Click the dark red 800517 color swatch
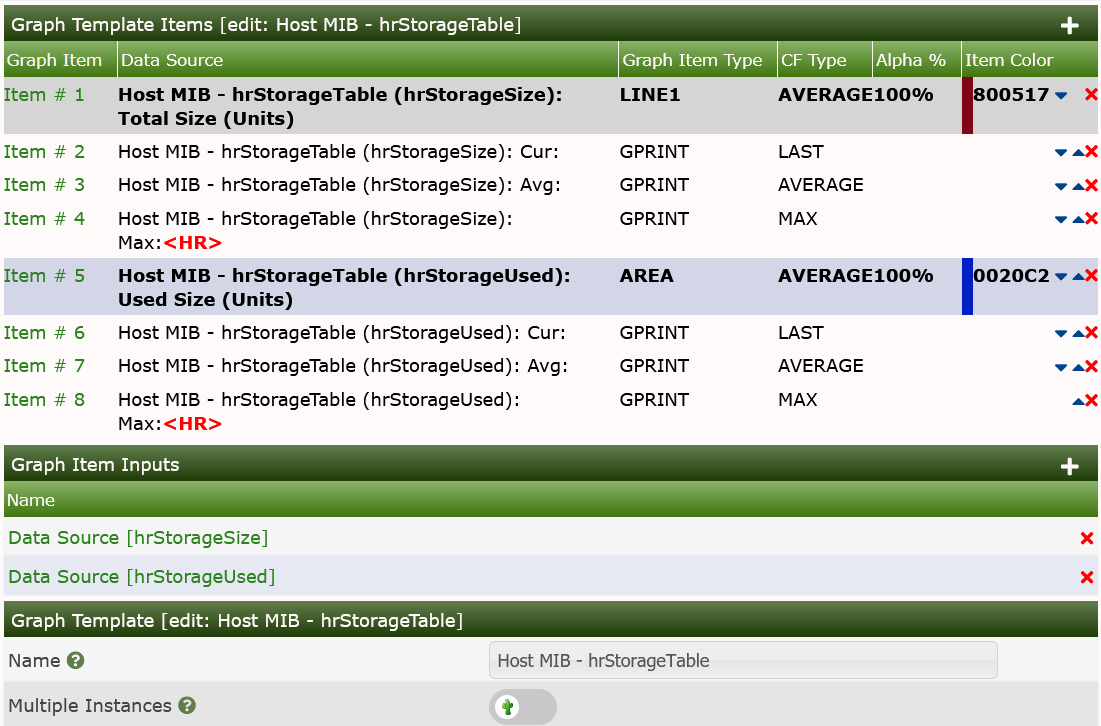1101x726 pixels. click(967, 106)
